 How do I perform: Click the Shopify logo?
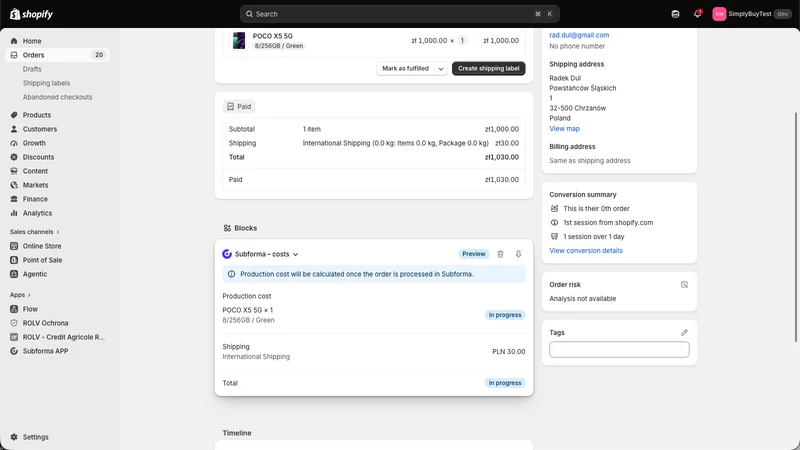pos(32,14)
